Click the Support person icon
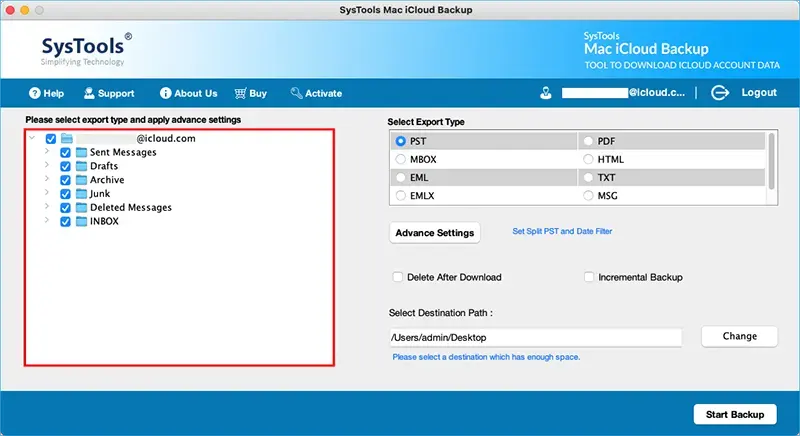The width and height of the screenshot is (800, 436). pyautogui.click(x=89, y=93)
